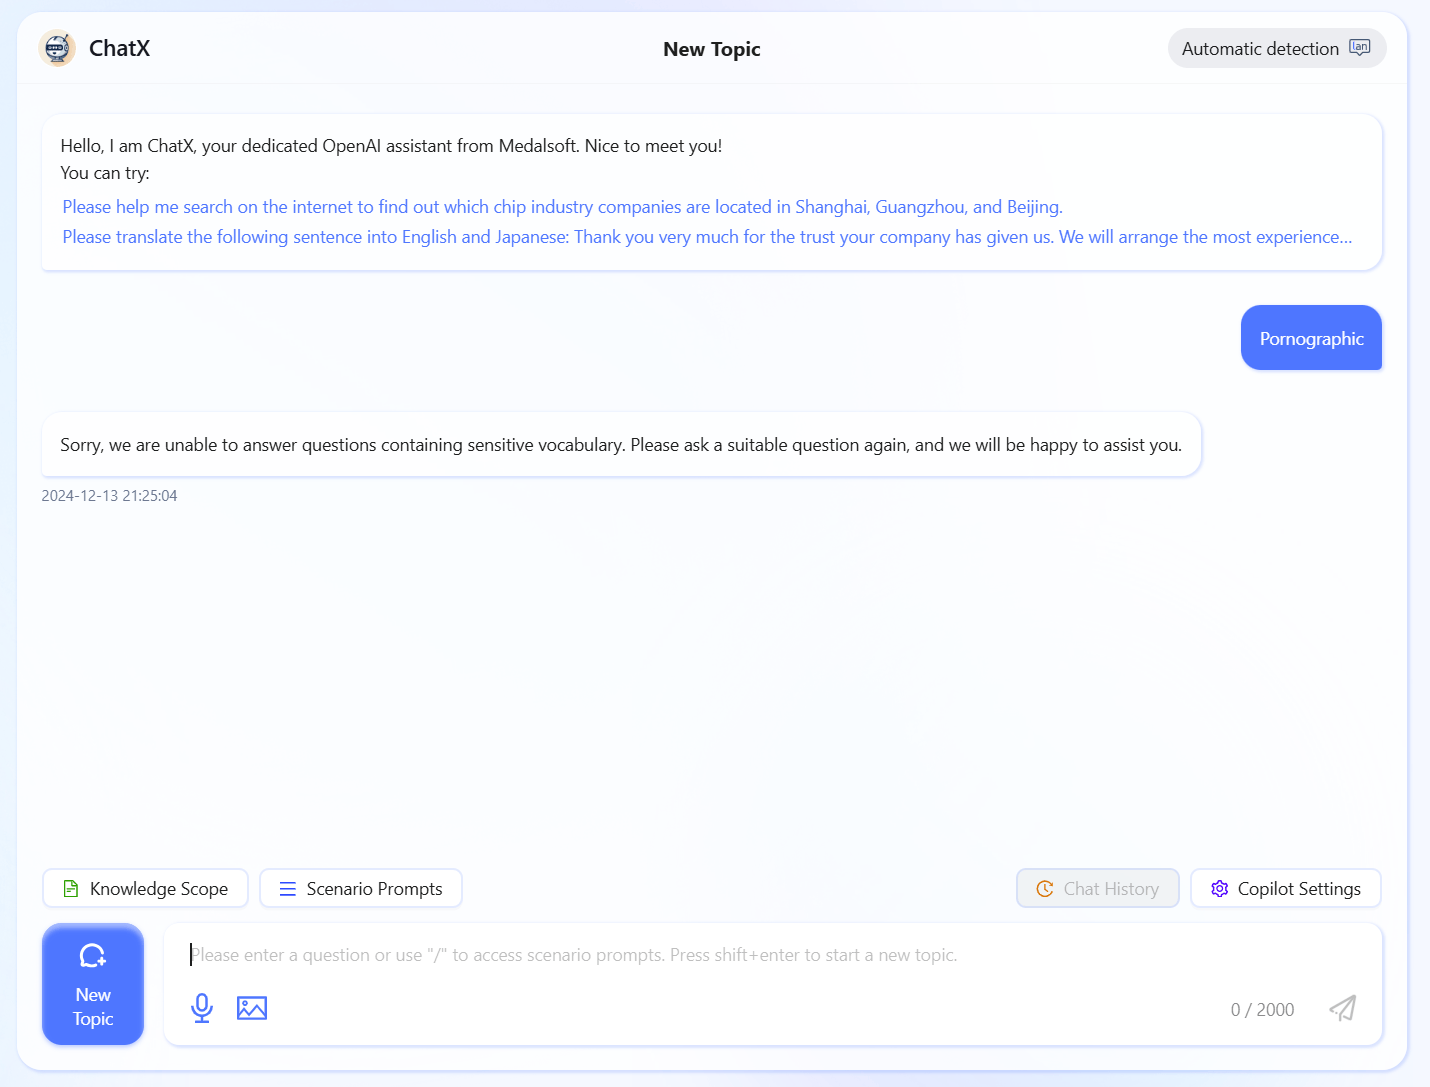This screenshot has height=1087, width=1430.
Task: Click the ChatX robot logo icon
Action: 57,48
